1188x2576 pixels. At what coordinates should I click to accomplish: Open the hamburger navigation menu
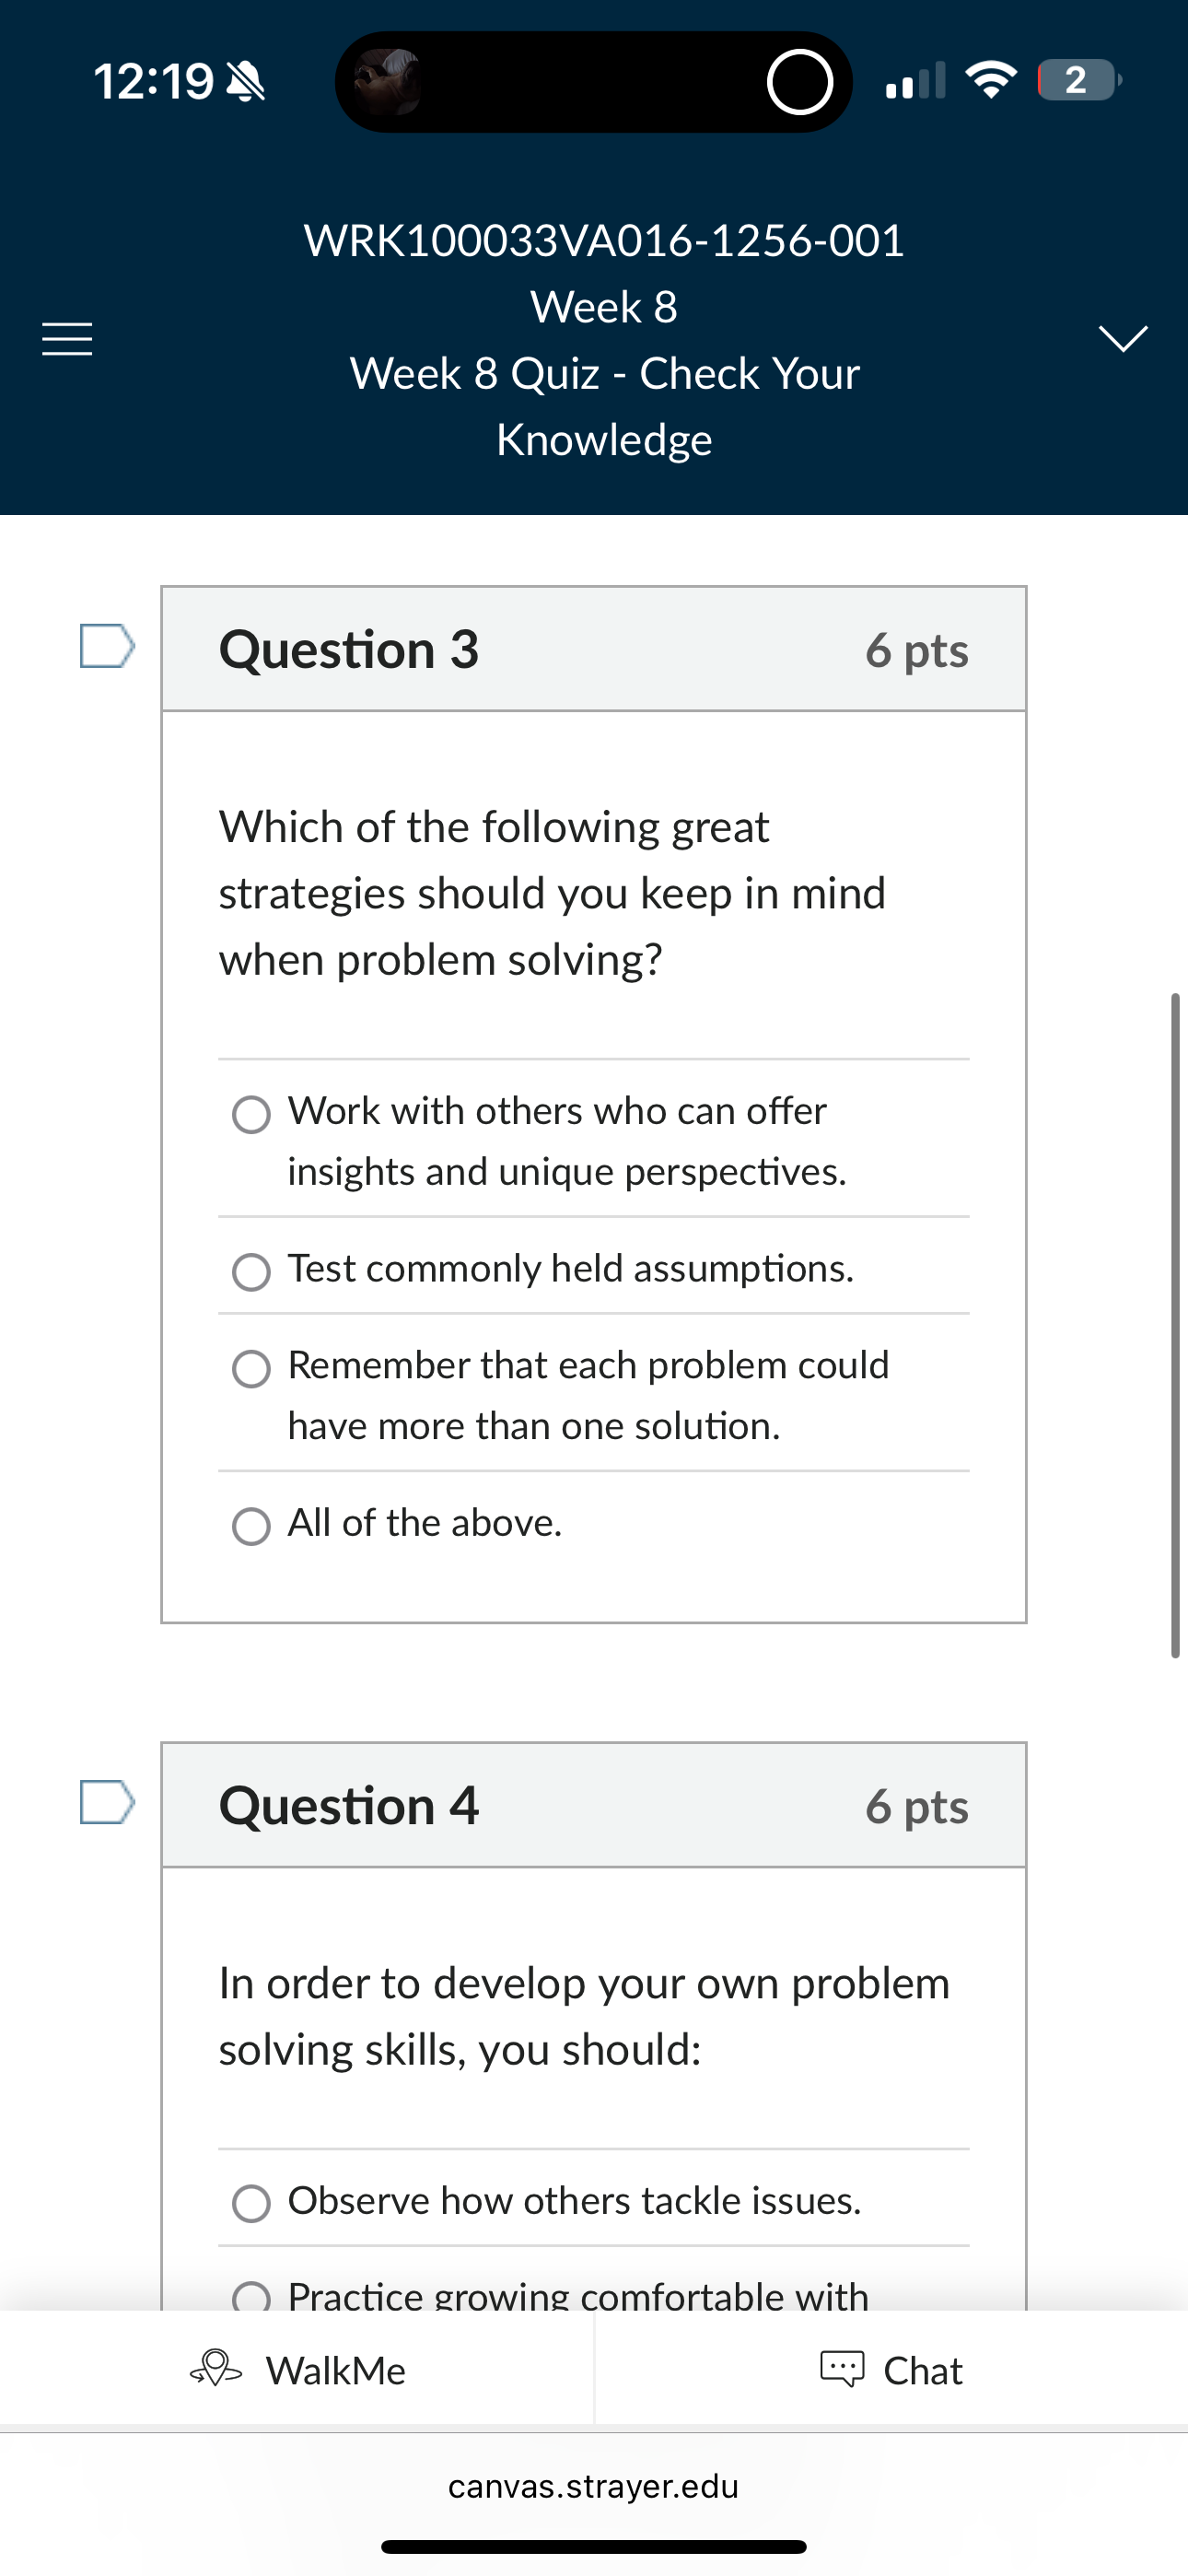[67, 339]
